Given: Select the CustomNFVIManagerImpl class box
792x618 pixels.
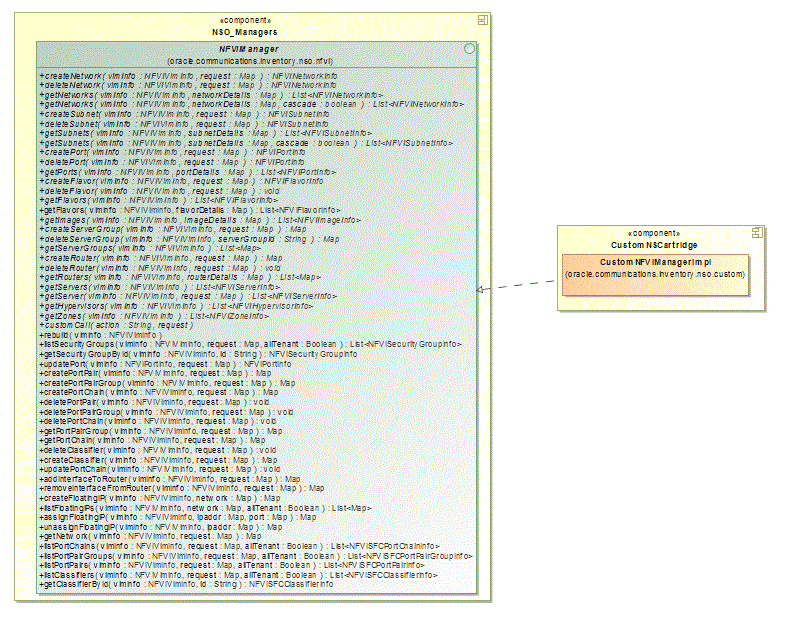Looking at the screenshot, I should (x=655, y=275).
